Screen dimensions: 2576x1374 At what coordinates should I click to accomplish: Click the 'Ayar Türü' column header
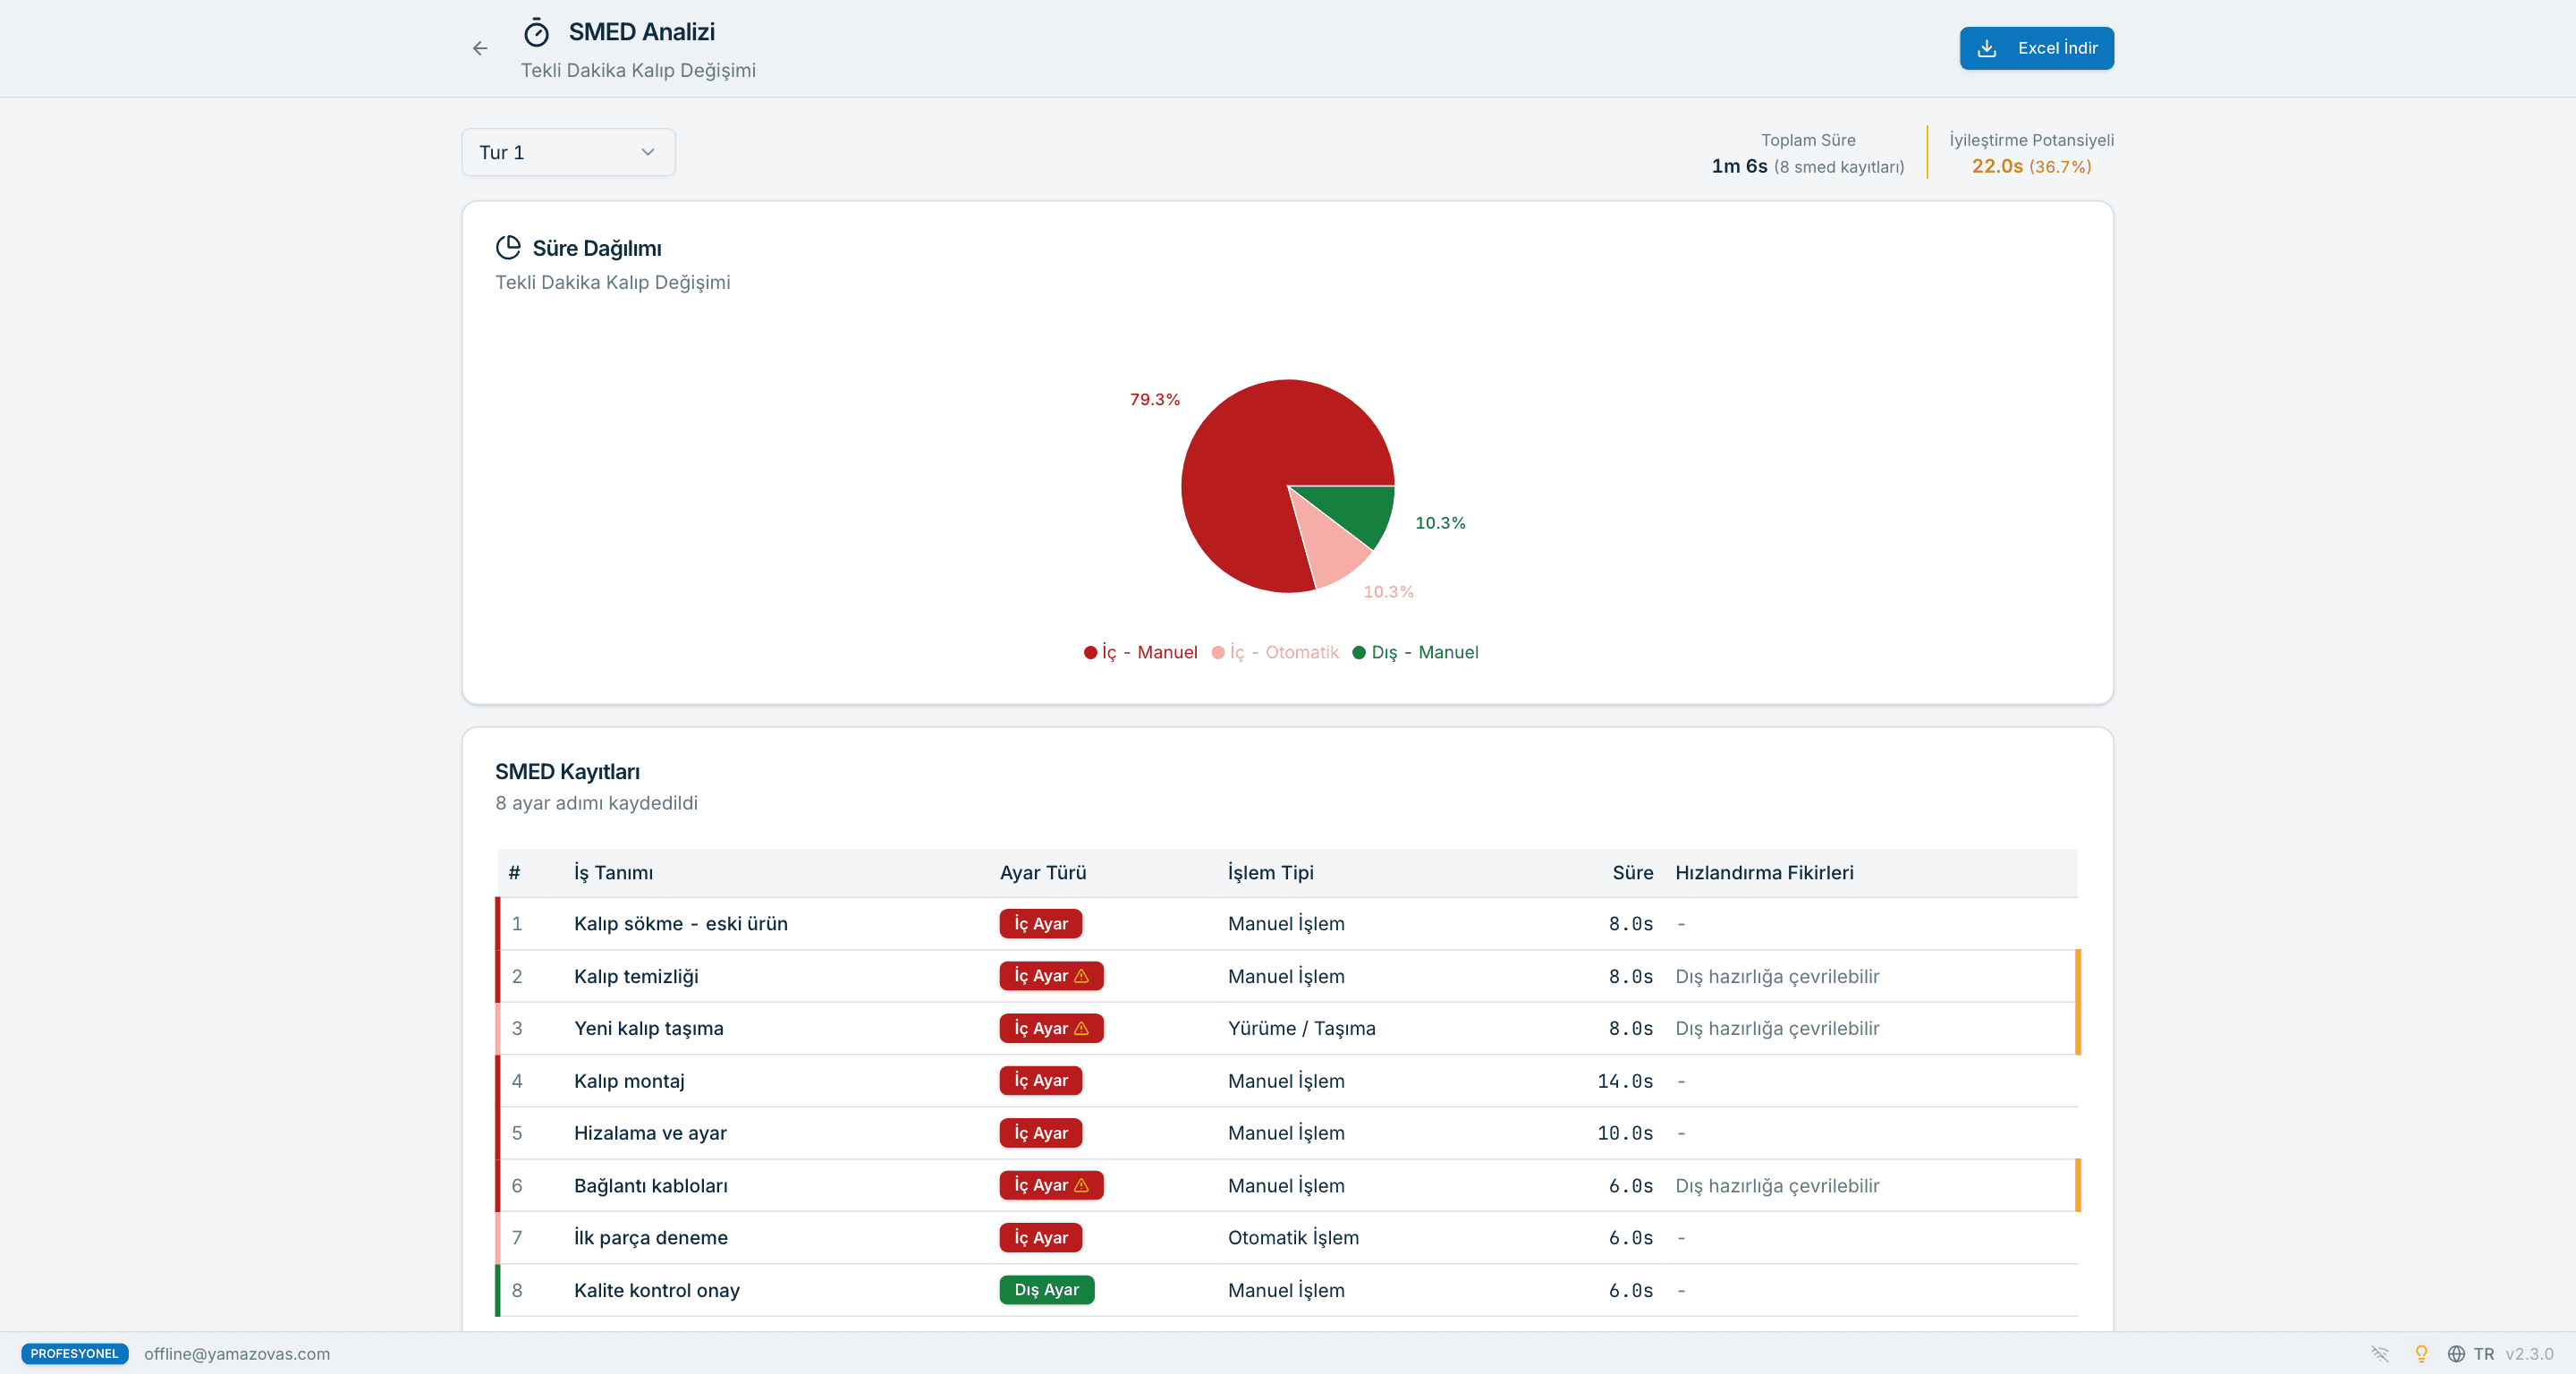[1043, 872]
